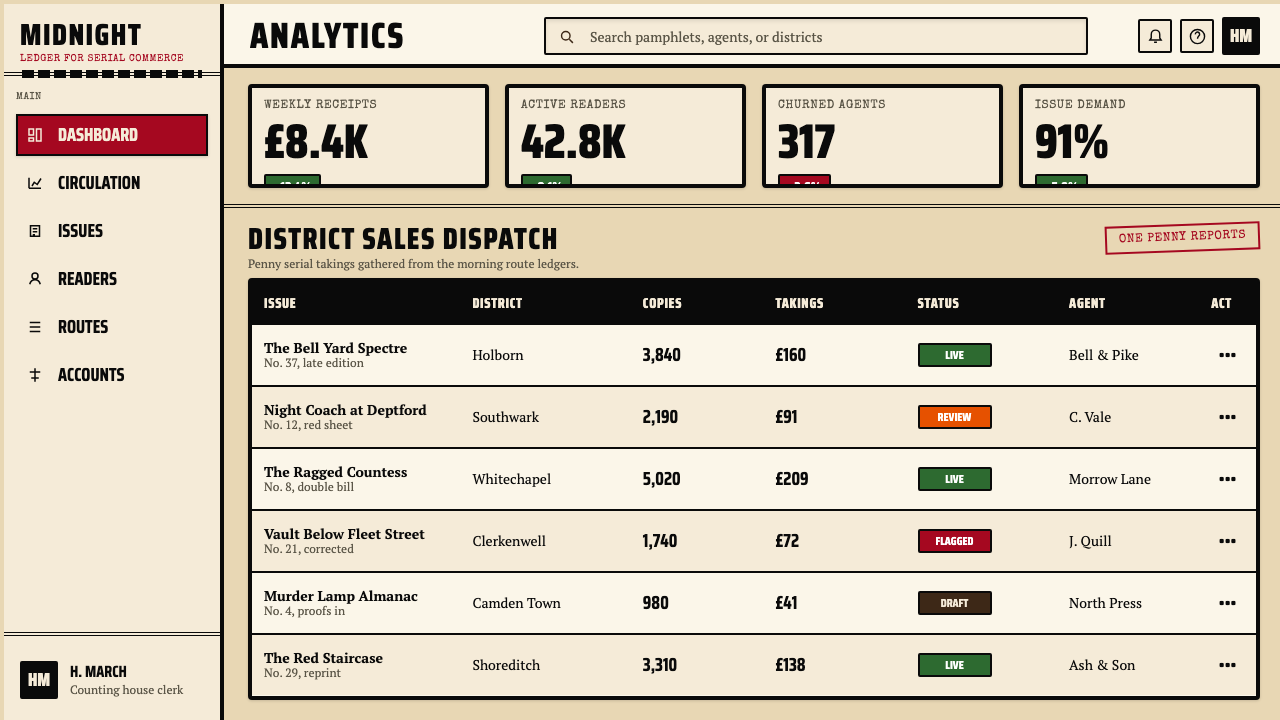
Task: Open the help question-mark icon
Action: 1197,37
